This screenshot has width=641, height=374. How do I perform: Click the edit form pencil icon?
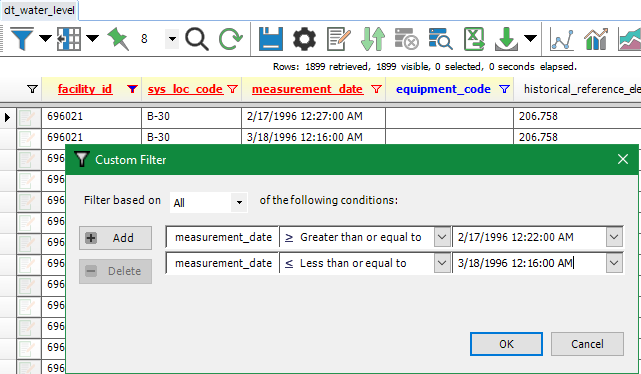tap(338, 39)
